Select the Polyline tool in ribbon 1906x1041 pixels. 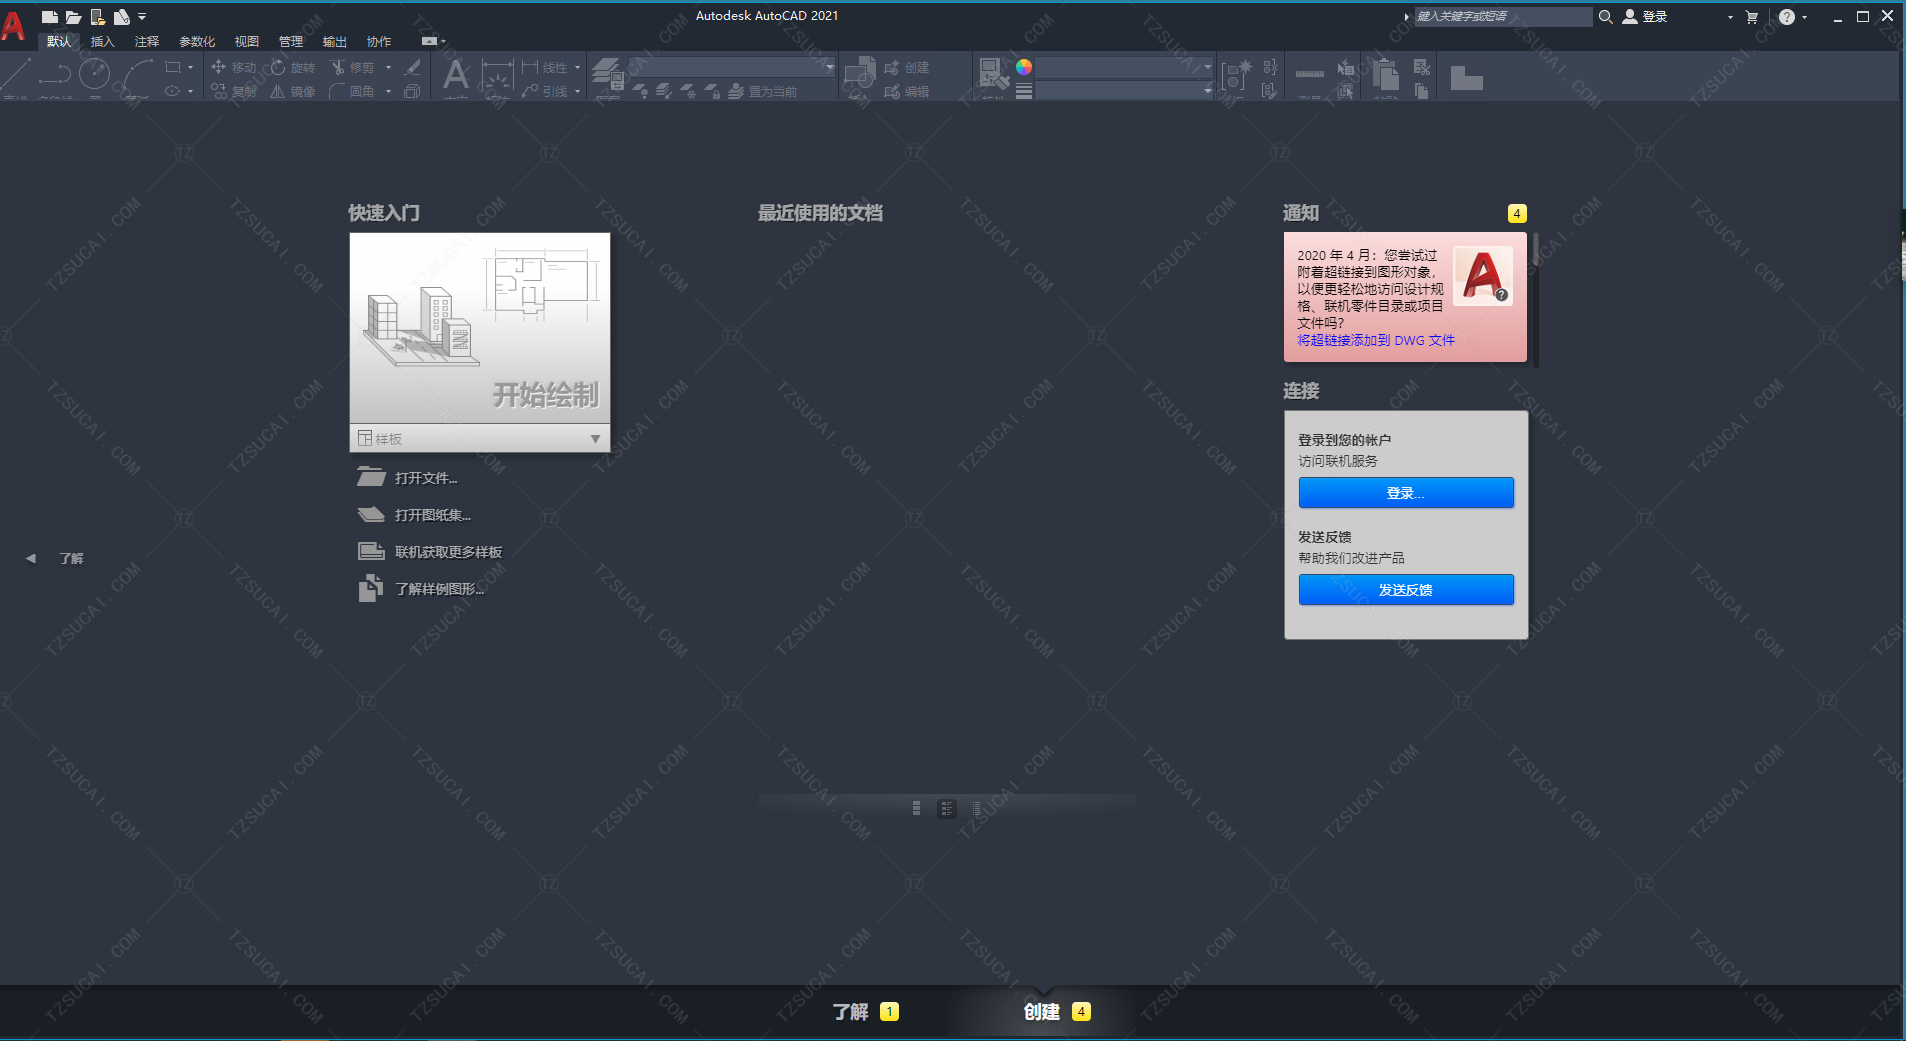(55, 76)
